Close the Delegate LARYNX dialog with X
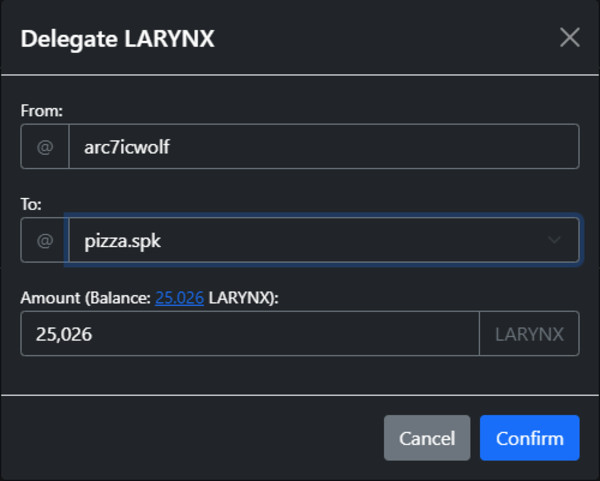The height and width of the screenshot is (481, 600). click(x=570, y=38)
